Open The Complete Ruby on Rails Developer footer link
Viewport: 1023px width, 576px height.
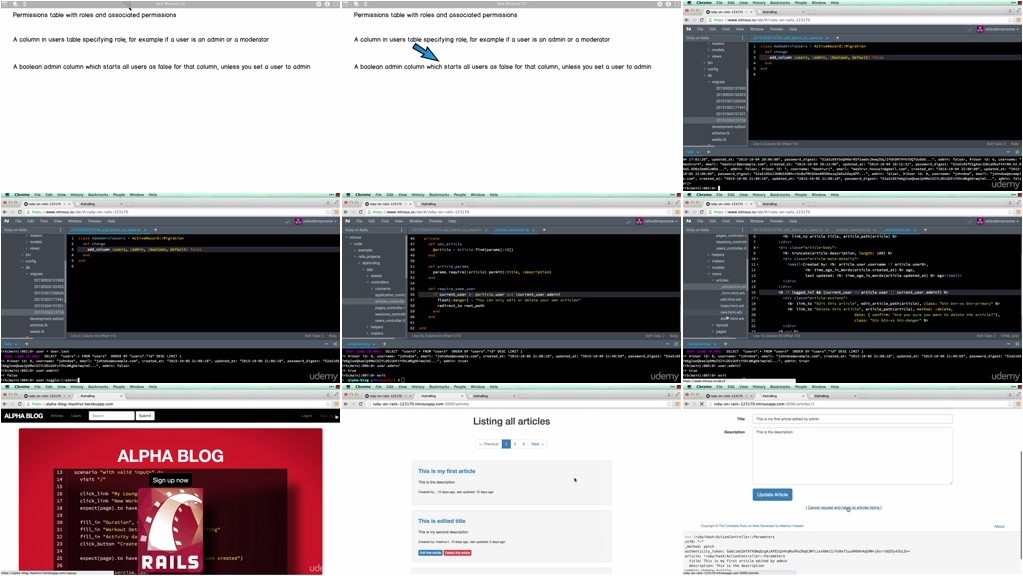761,526
